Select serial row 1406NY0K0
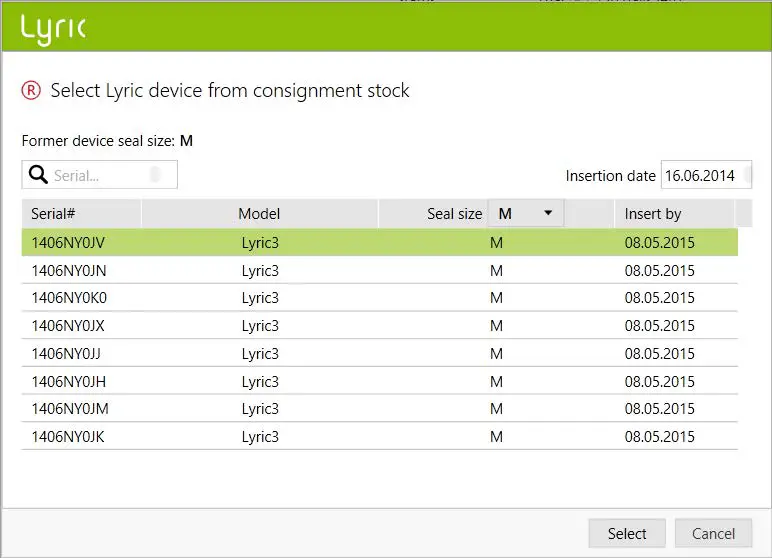The height and width of the screenshot is (558, 772). click(380, 297)
